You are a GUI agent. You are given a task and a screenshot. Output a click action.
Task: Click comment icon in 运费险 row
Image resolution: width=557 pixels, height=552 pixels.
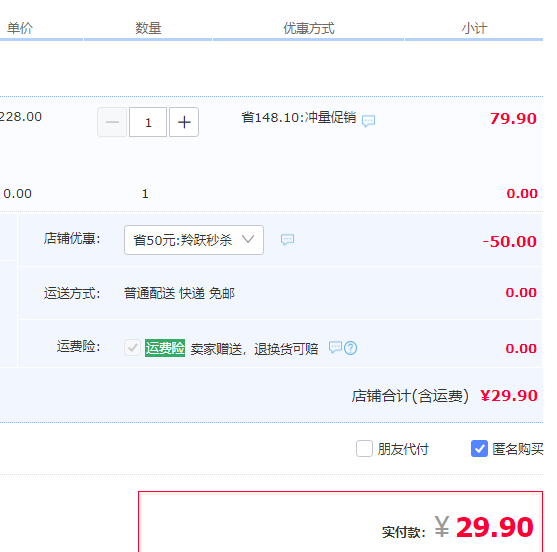tap(335, 347)
